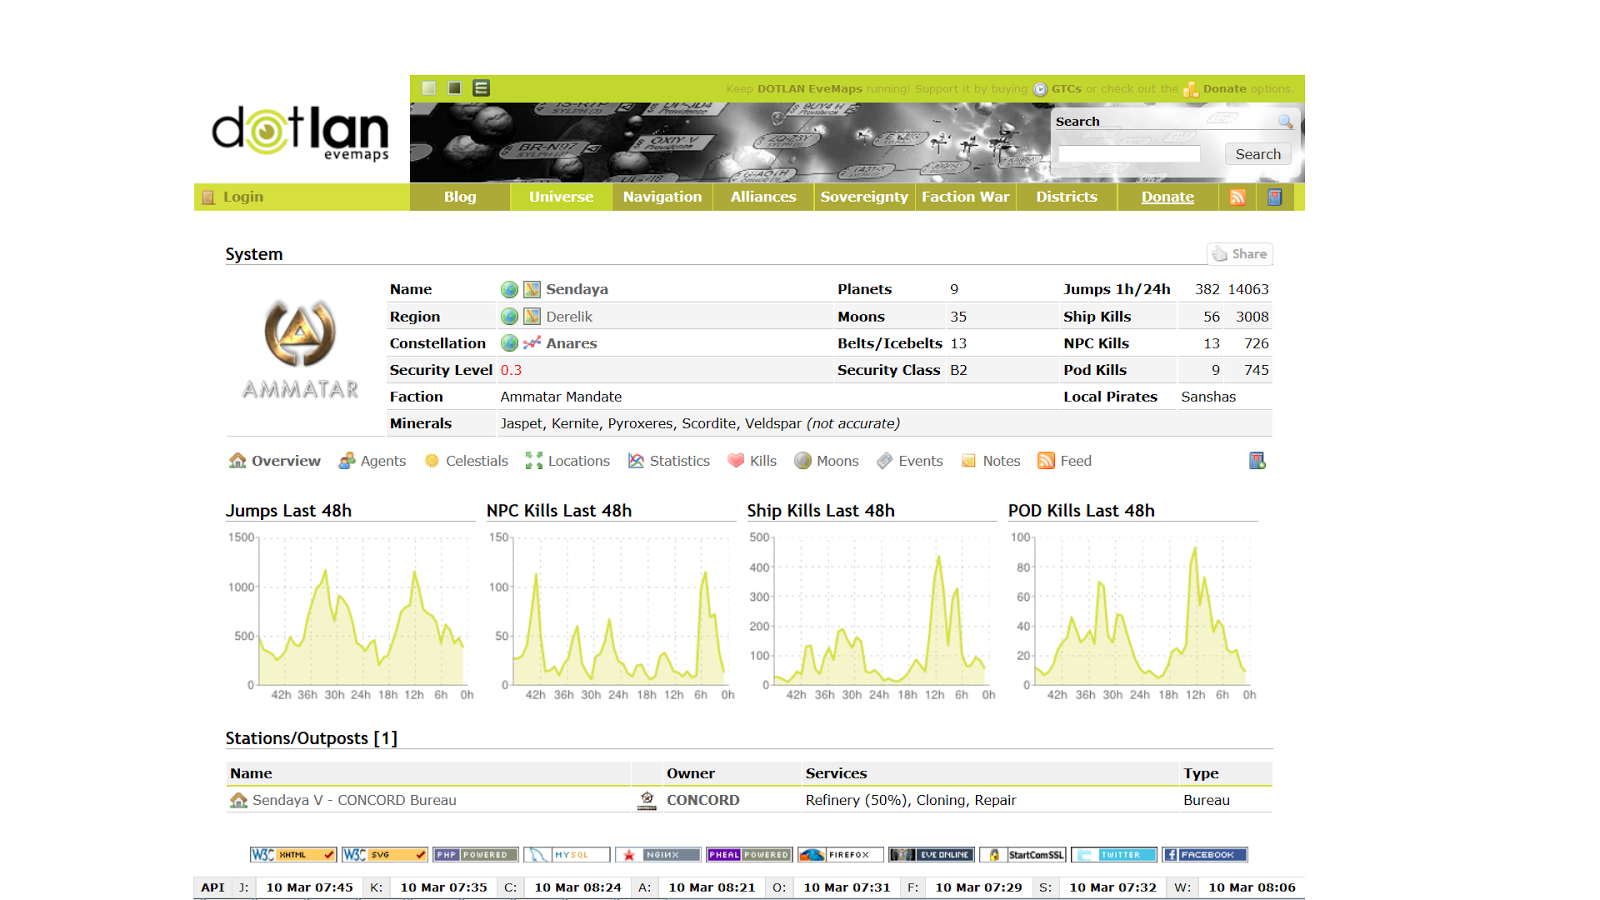Select the light color theme swatch
The height and width of the screenshot is (900, 1600).
[x=429, y=88]
